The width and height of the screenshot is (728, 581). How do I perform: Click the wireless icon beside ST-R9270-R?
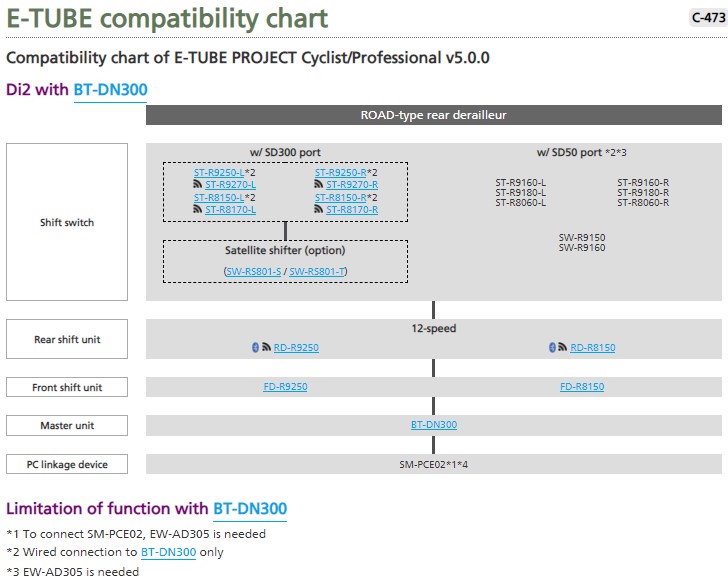click(320, 185)
